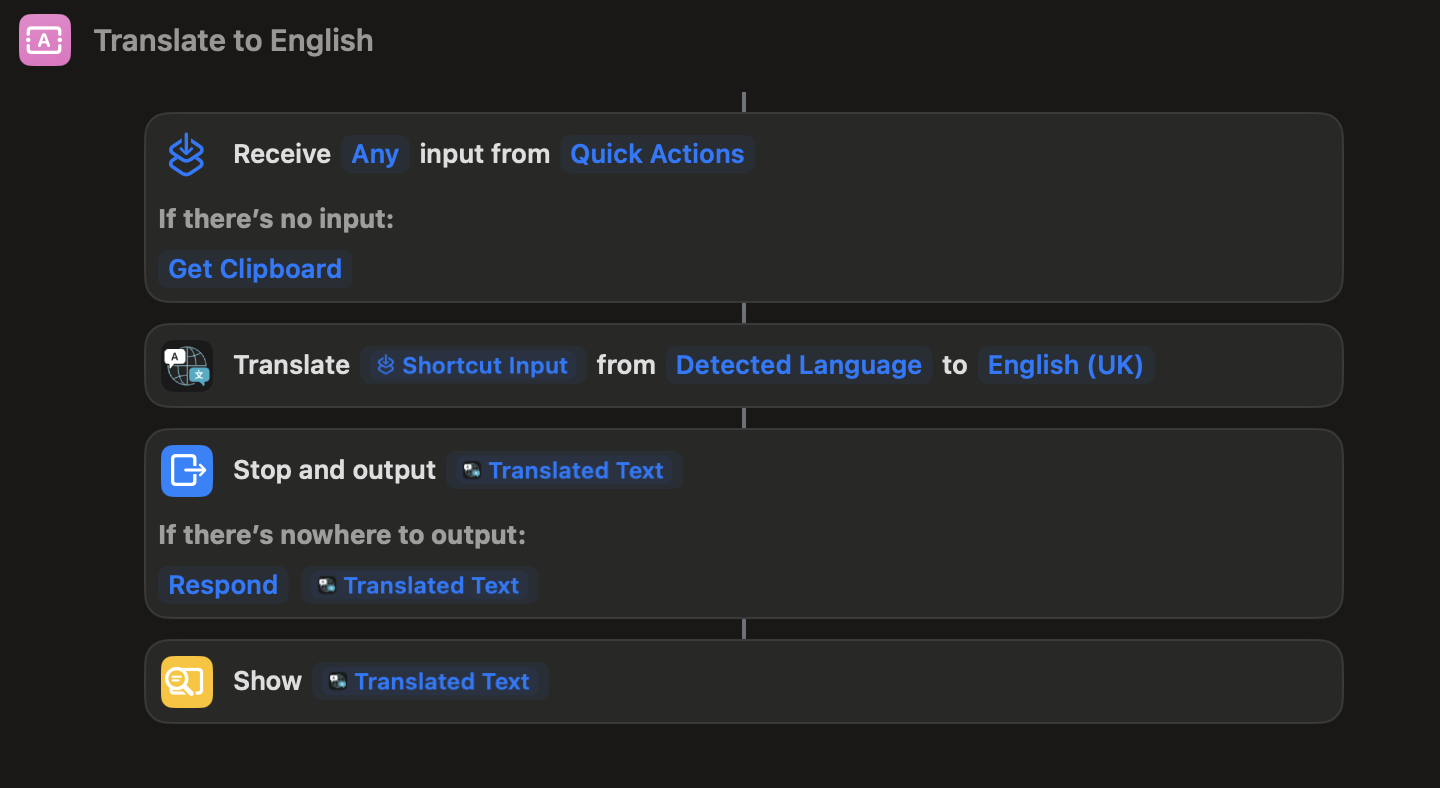The image size is (1440, 788).
Task: Click the "If there's no input:" label
Action: (x=276, y=219)
